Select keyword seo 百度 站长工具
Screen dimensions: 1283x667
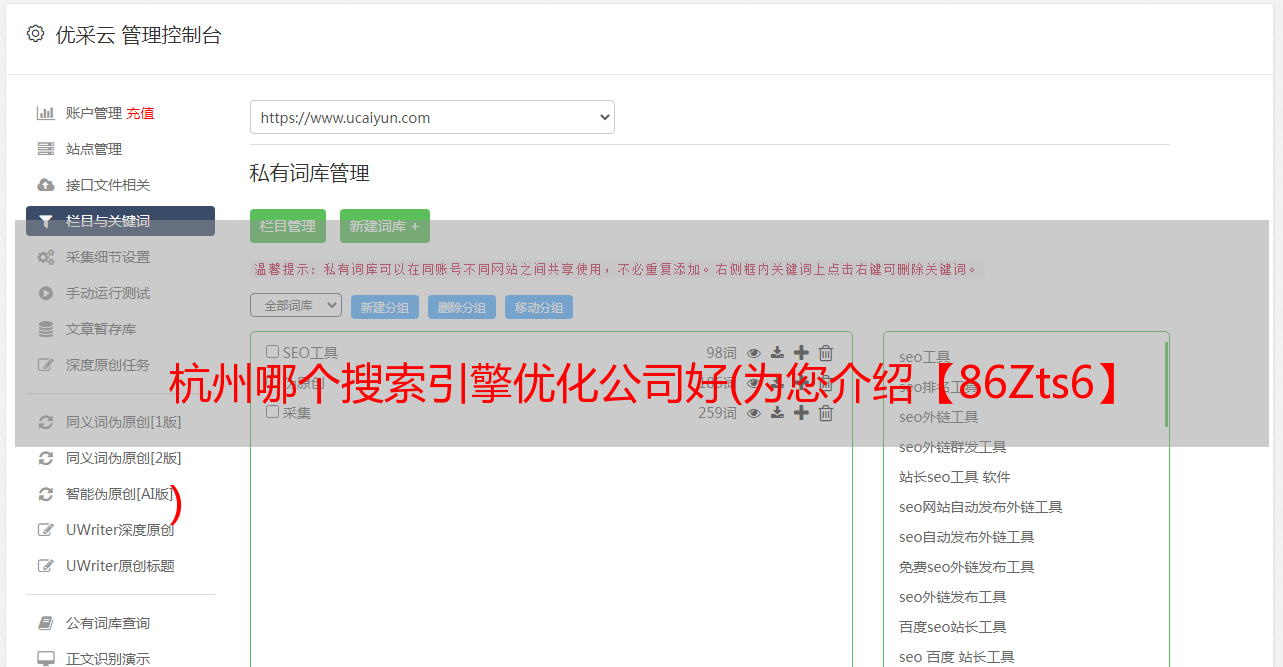pos(957,657)
